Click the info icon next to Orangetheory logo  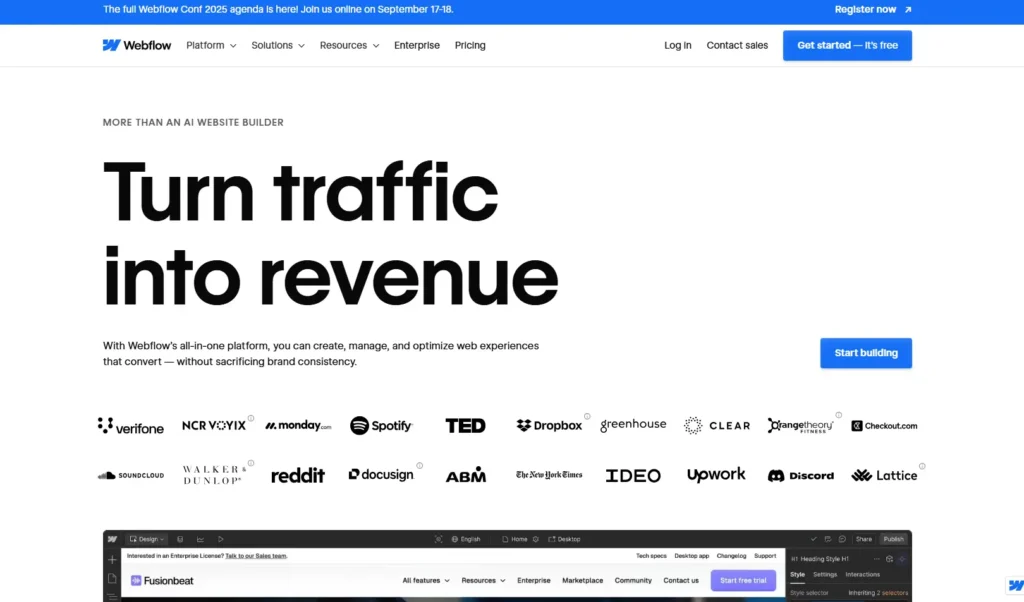click(839, 415)
